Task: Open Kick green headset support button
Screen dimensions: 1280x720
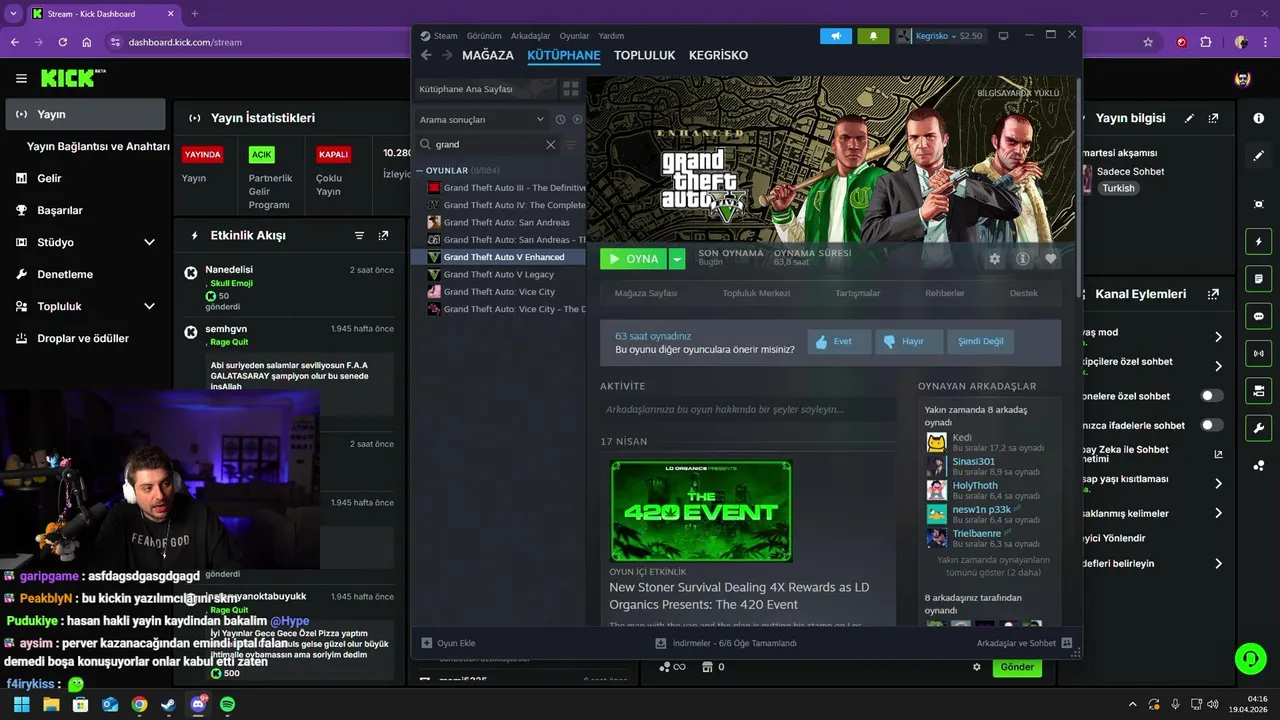Action: click(1250, 659)
